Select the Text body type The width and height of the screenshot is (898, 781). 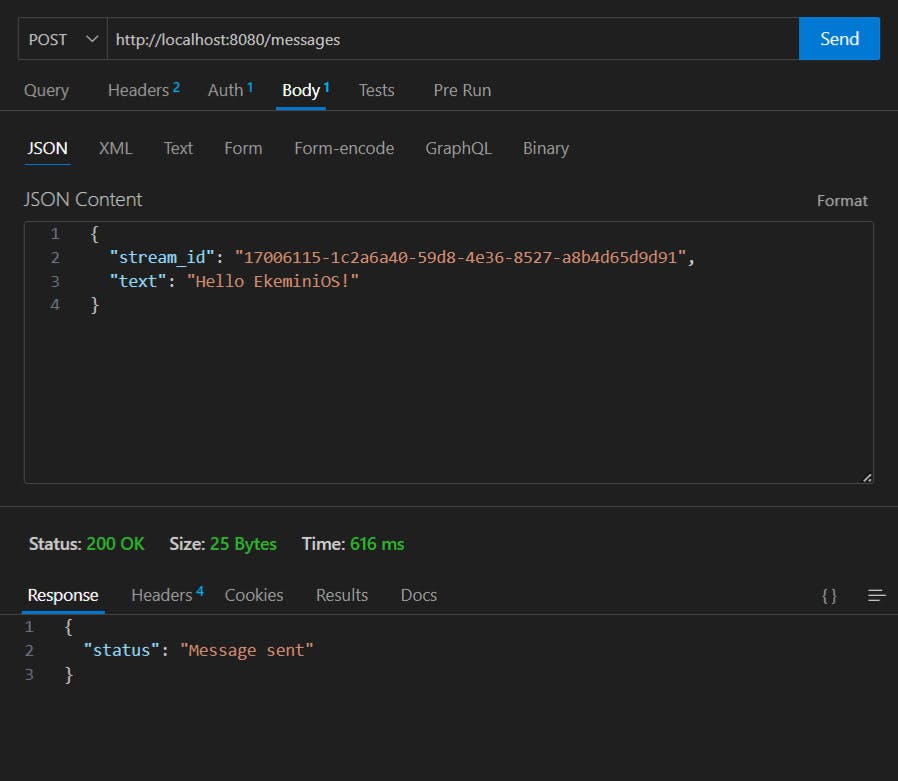pos(178,148)
